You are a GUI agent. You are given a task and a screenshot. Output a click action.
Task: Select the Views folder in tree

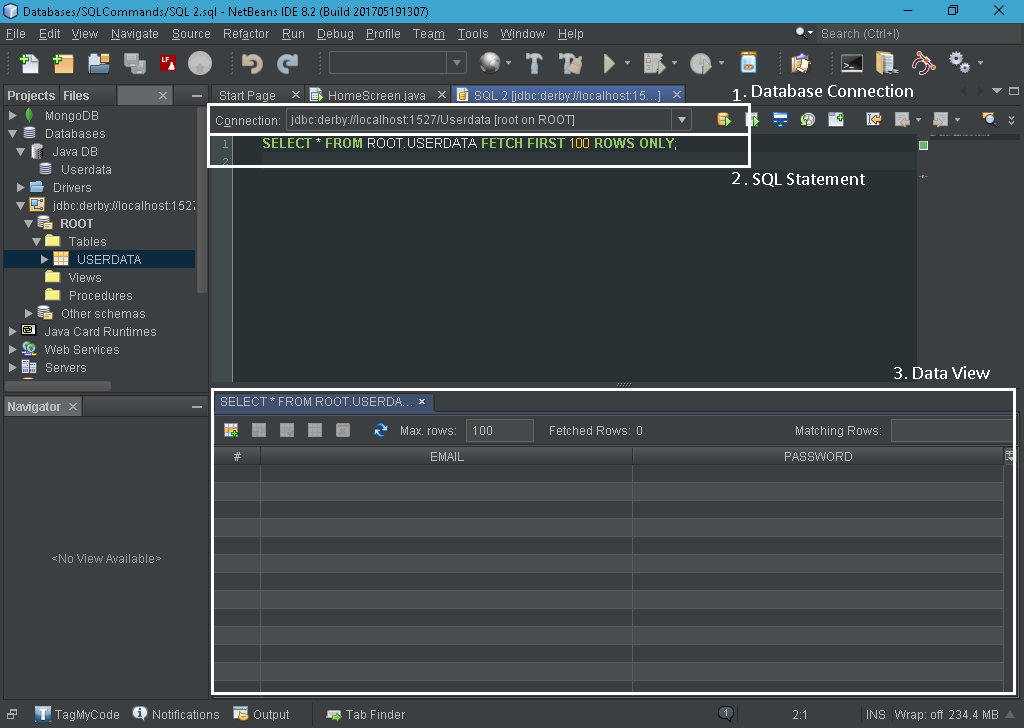point(85,277)
